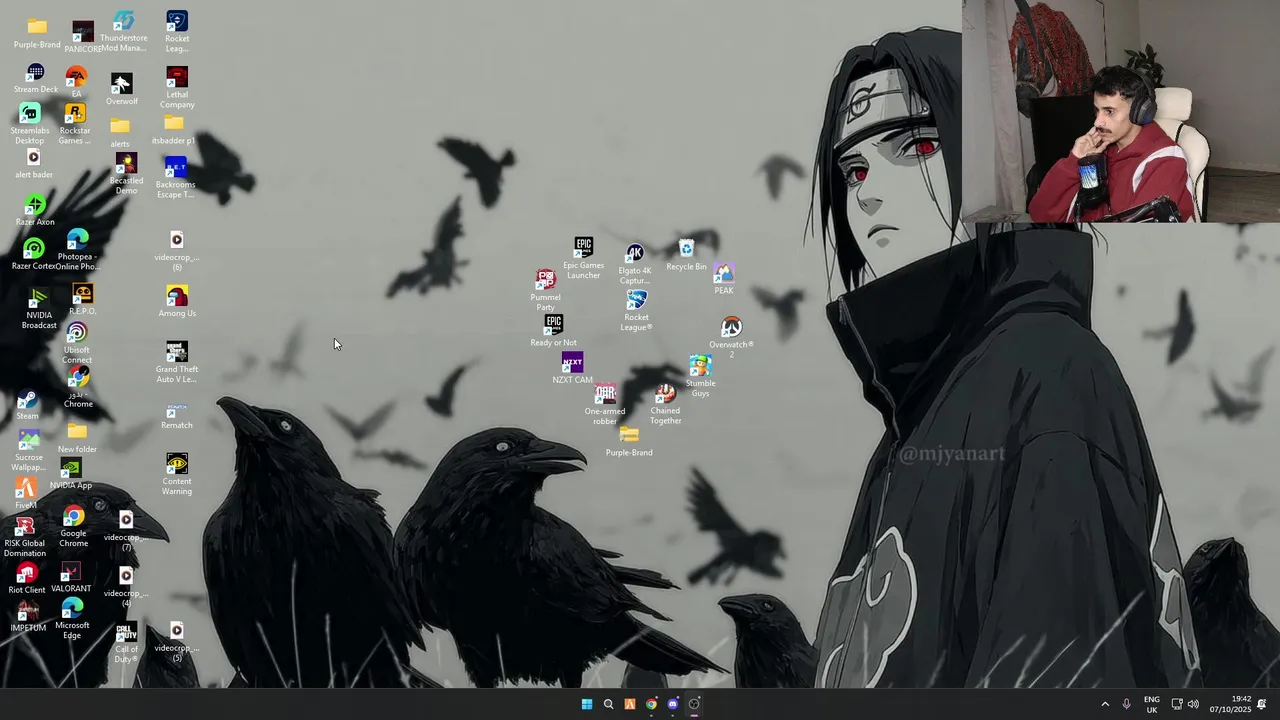1280x720 pixels.
Task: Select the Lethal Company shortcut
Action: tap(177, 88)
